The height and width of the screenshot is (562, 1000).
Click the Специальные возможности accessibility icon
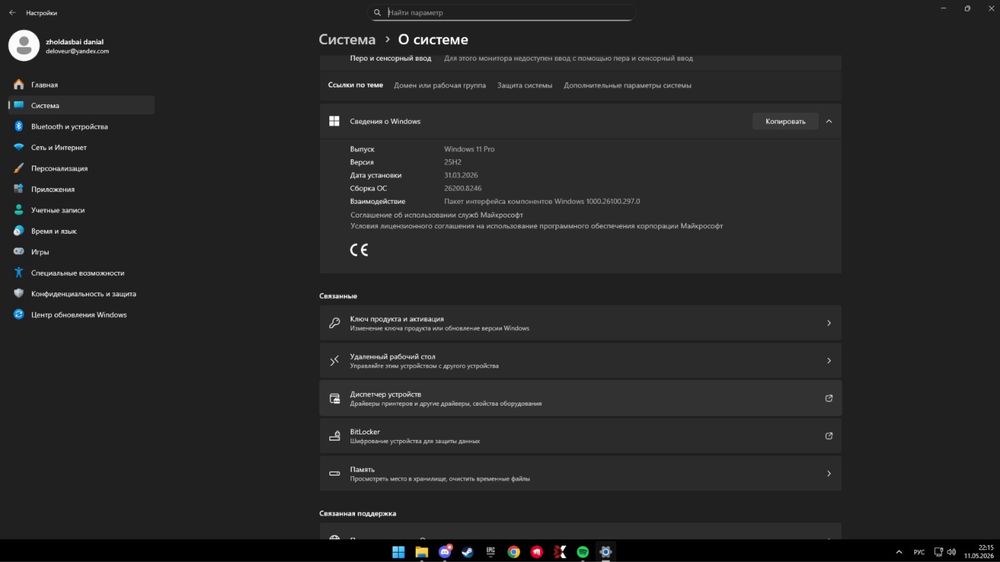tap(18, 272)
